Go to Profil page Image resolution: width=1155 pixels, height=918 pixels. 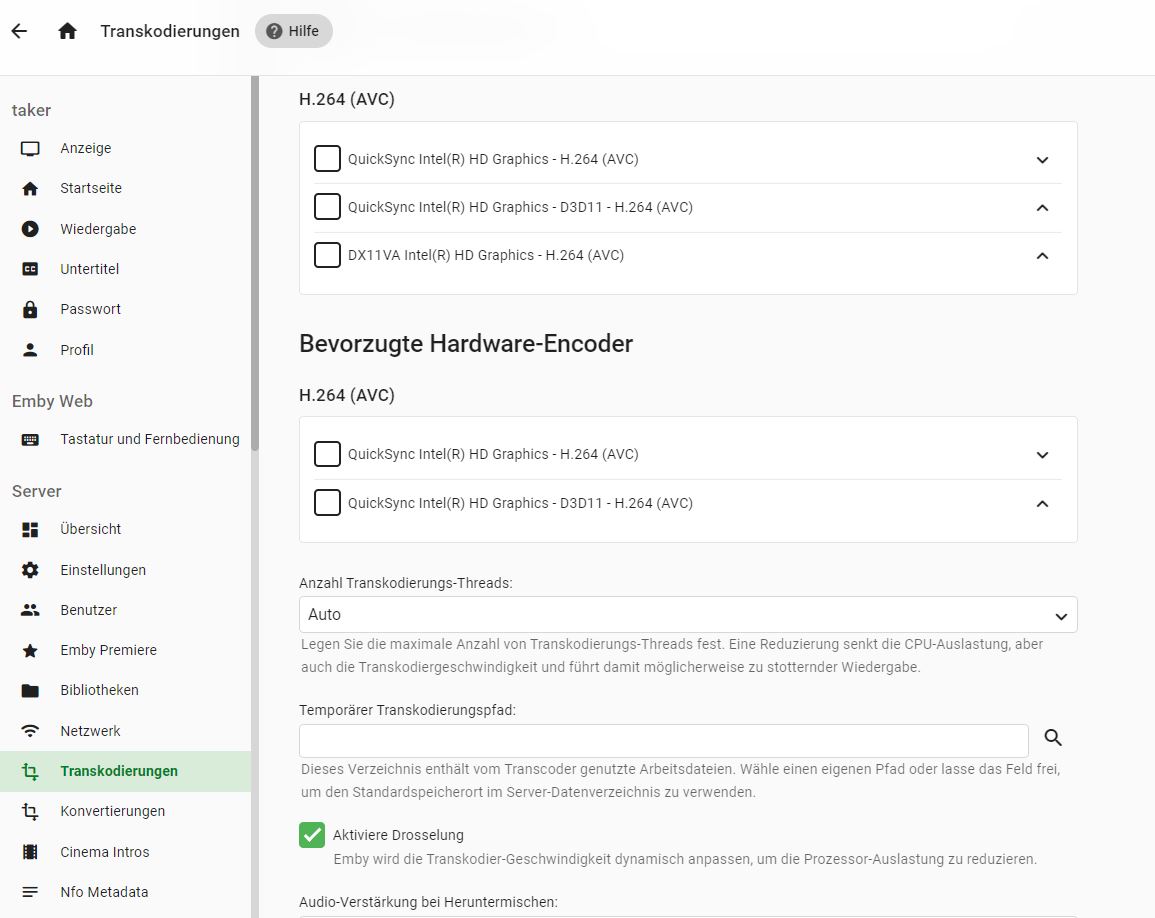(125, 350)
